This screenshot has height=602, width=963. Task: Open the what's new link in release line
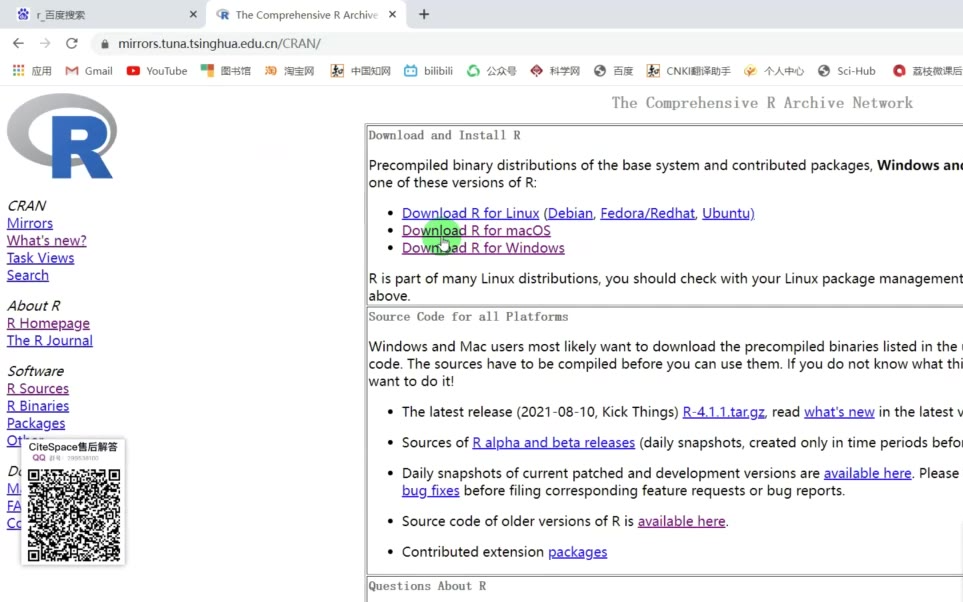pos(839,412)
